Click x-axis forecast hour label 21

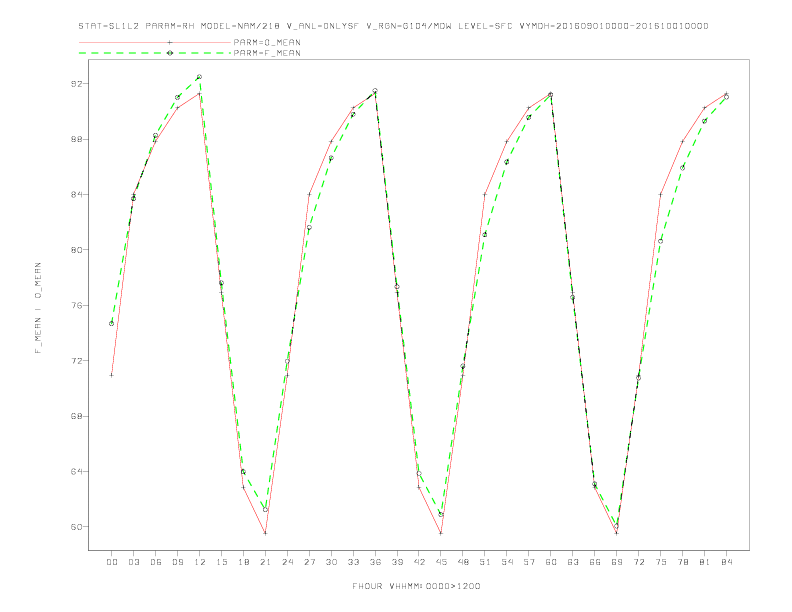point(265,562)
